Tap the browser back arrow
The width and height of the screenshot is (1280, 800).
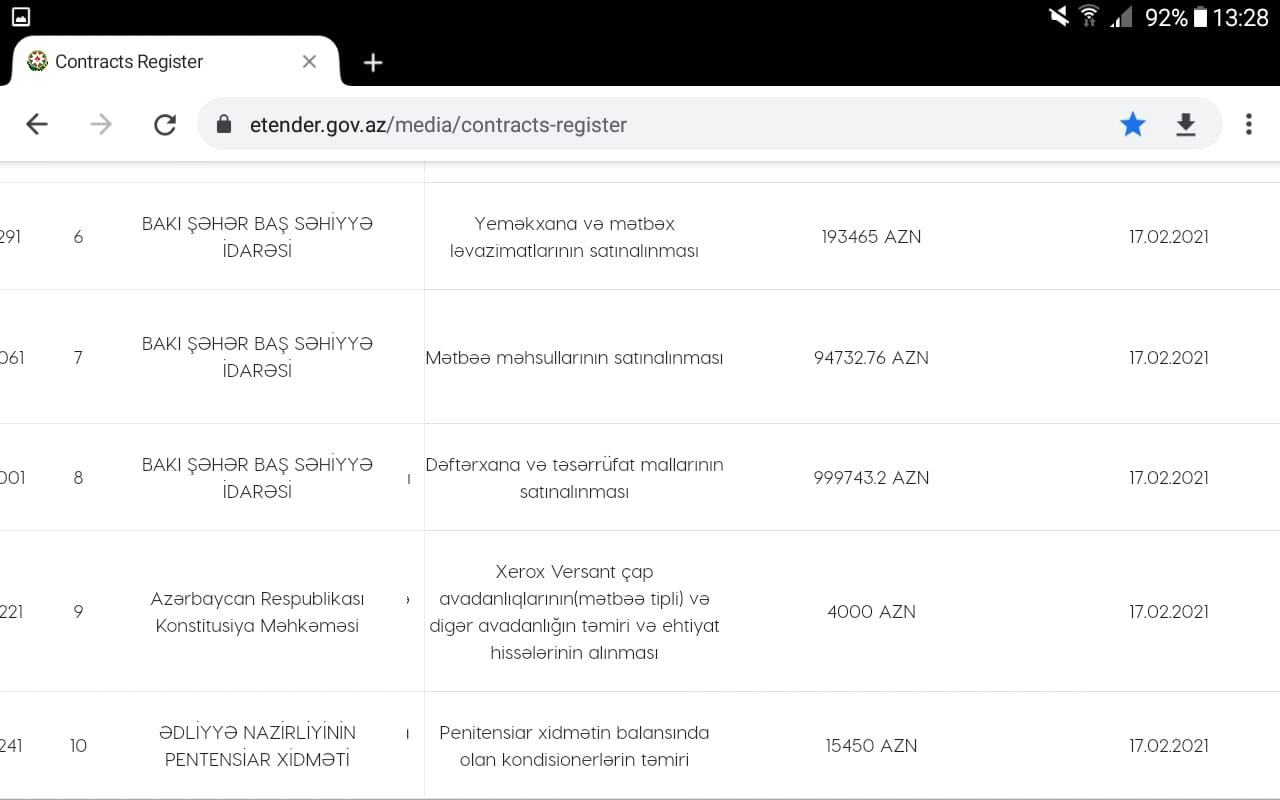[x=37, y=124]
